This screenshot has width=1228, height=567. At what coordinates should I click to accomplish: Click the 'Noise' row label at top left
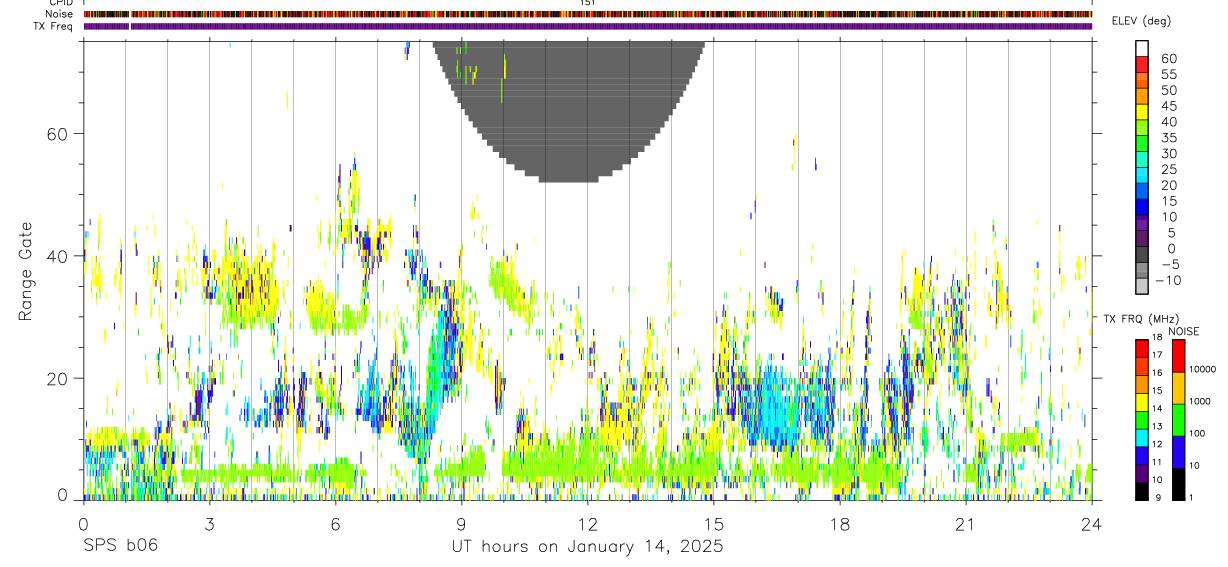coord(58,14)
